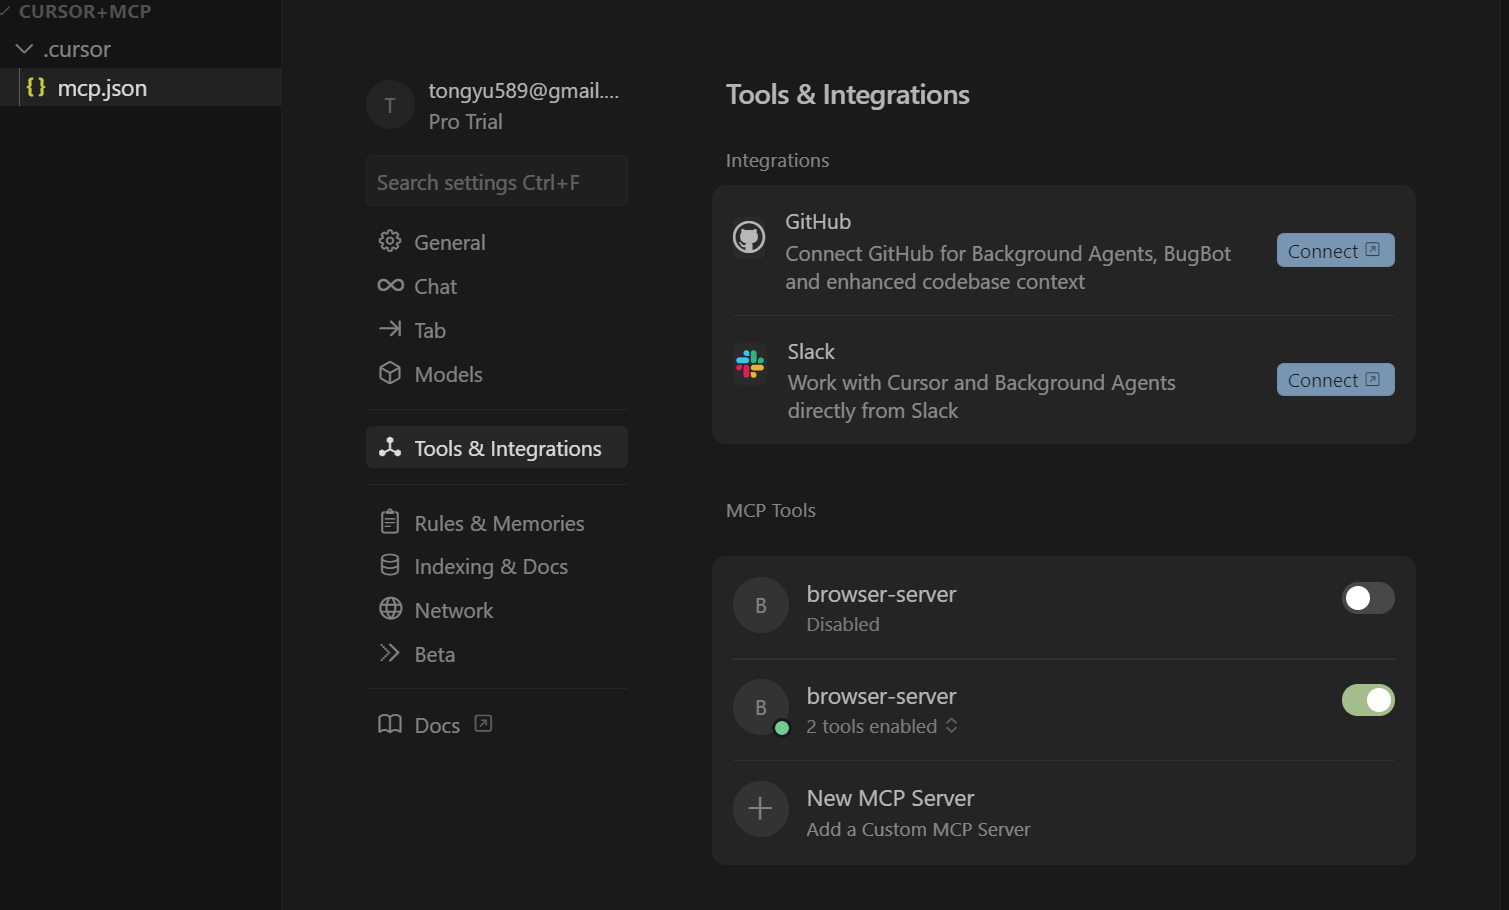Click the GitHub logo icon

pos(749,237)
